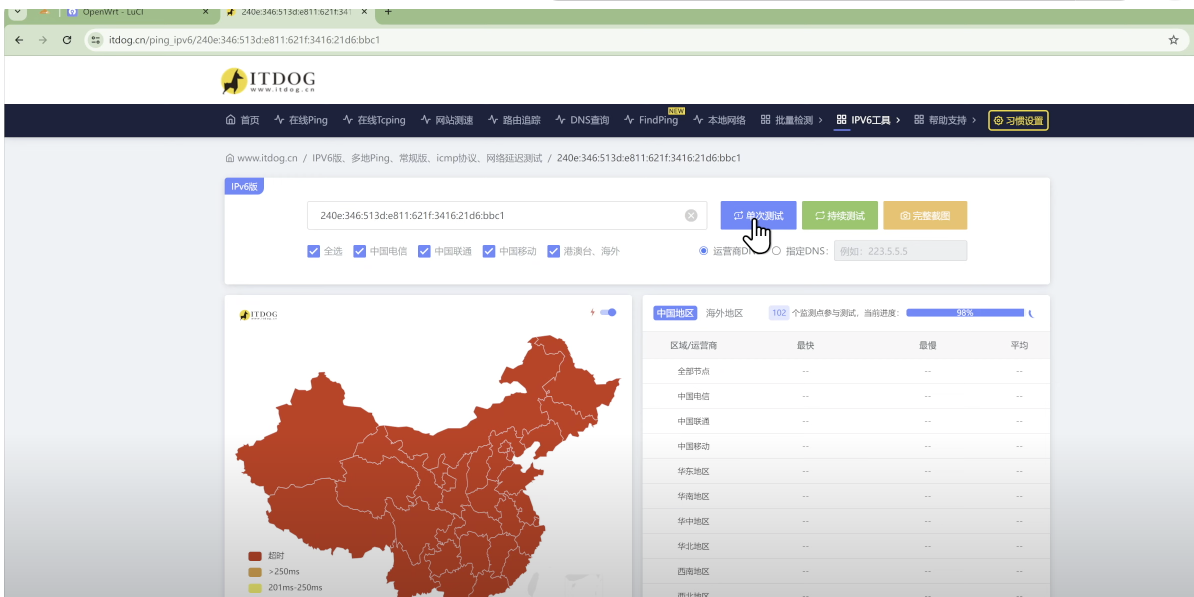Switch to the 海外地区 tab

click(724, 313)
